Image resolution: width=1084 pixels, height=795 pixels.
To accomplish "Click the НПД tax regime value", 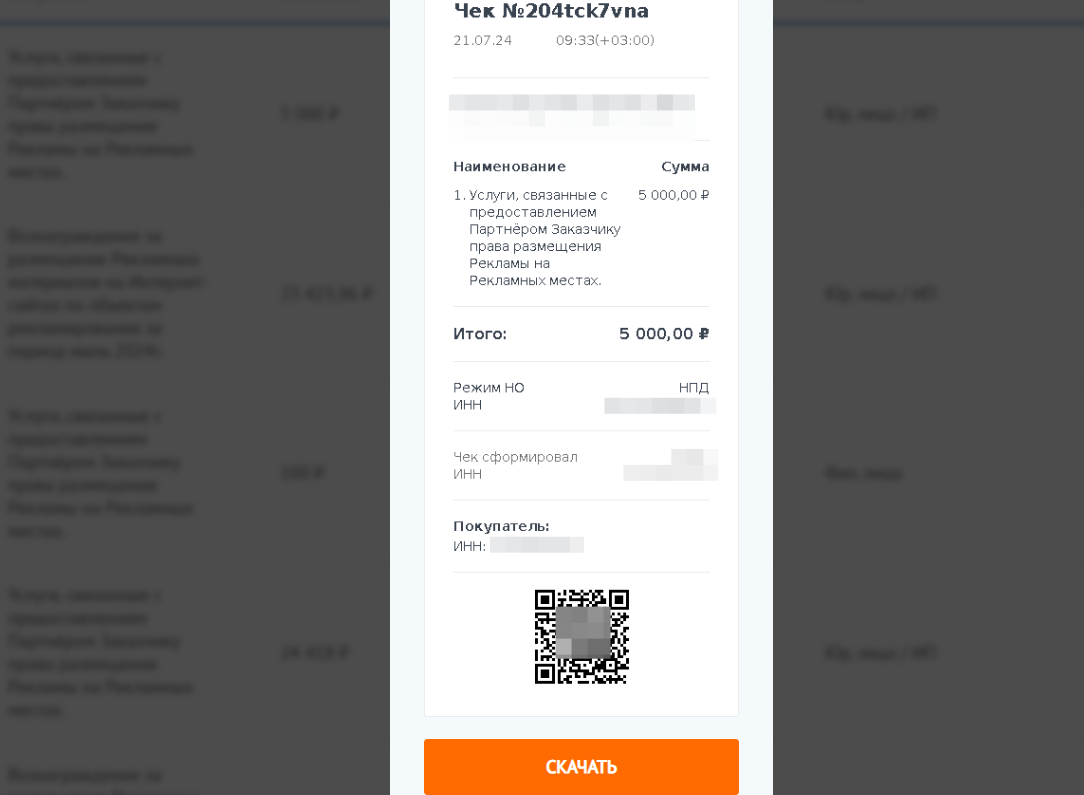I will tap(694, 388).
